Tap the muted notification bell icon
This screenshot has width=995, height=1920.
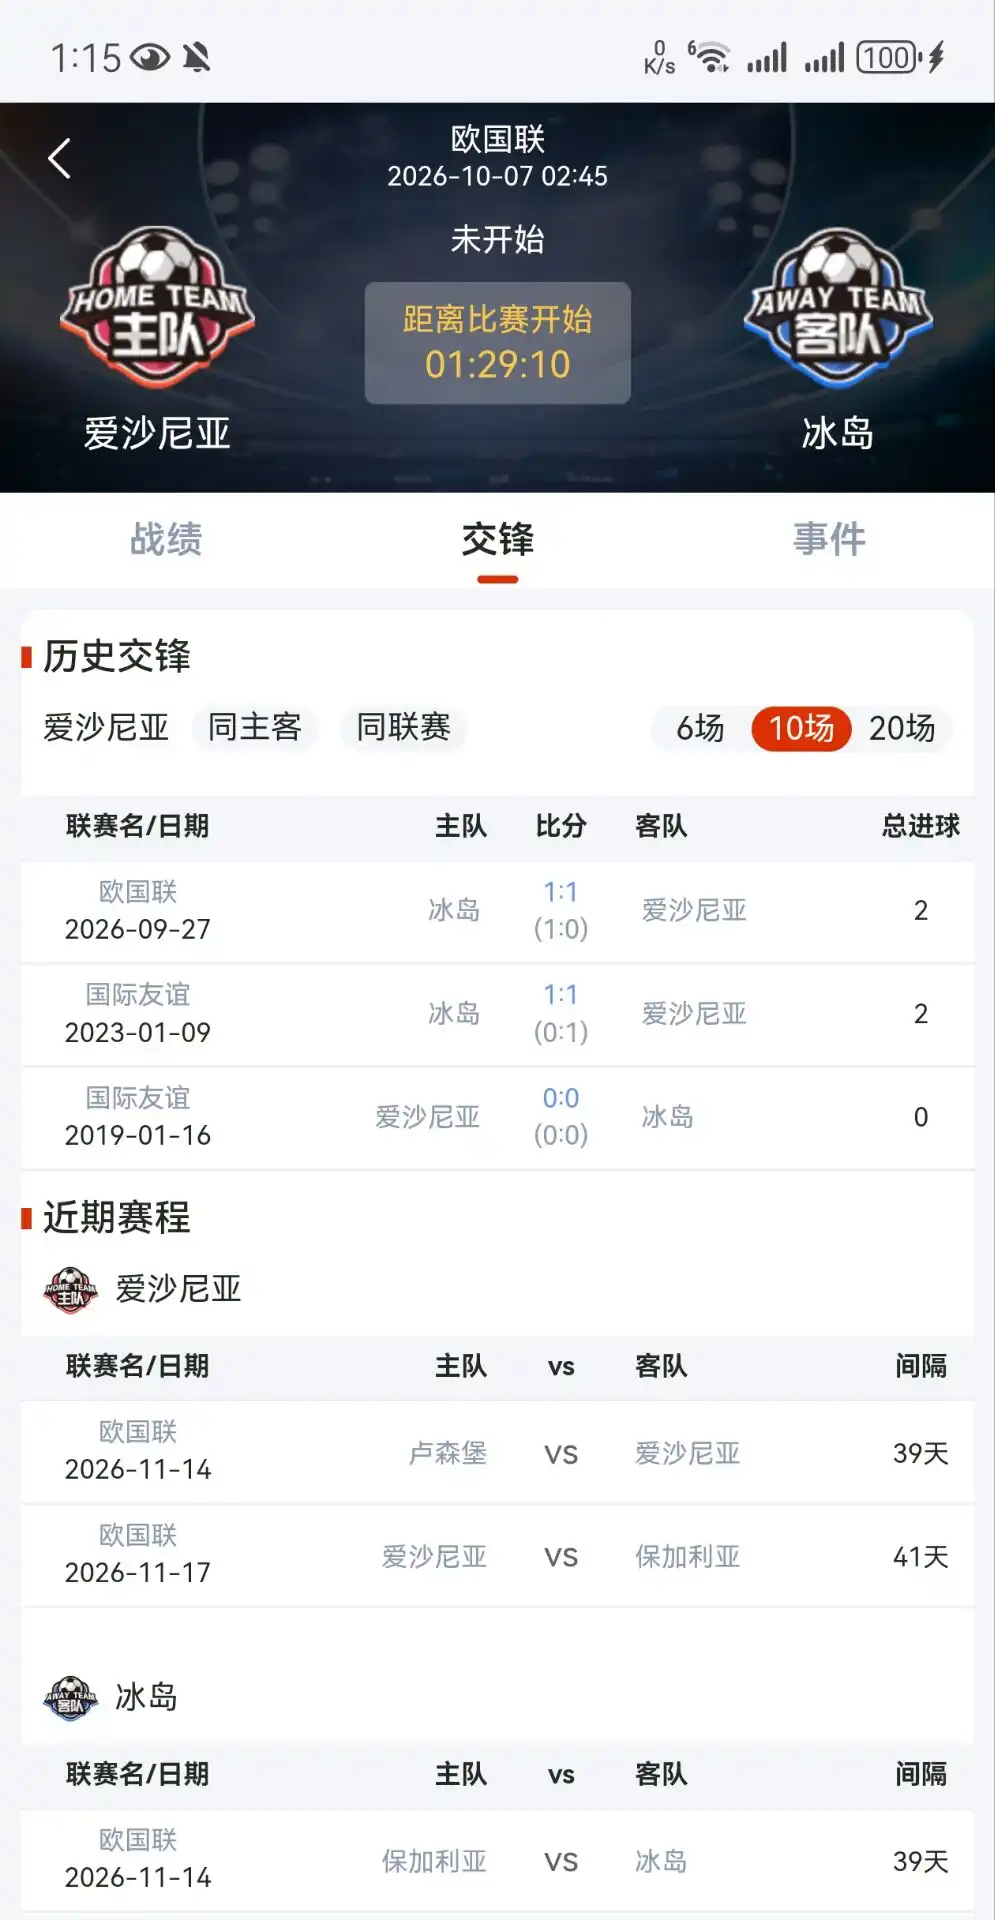click(197, 58)
